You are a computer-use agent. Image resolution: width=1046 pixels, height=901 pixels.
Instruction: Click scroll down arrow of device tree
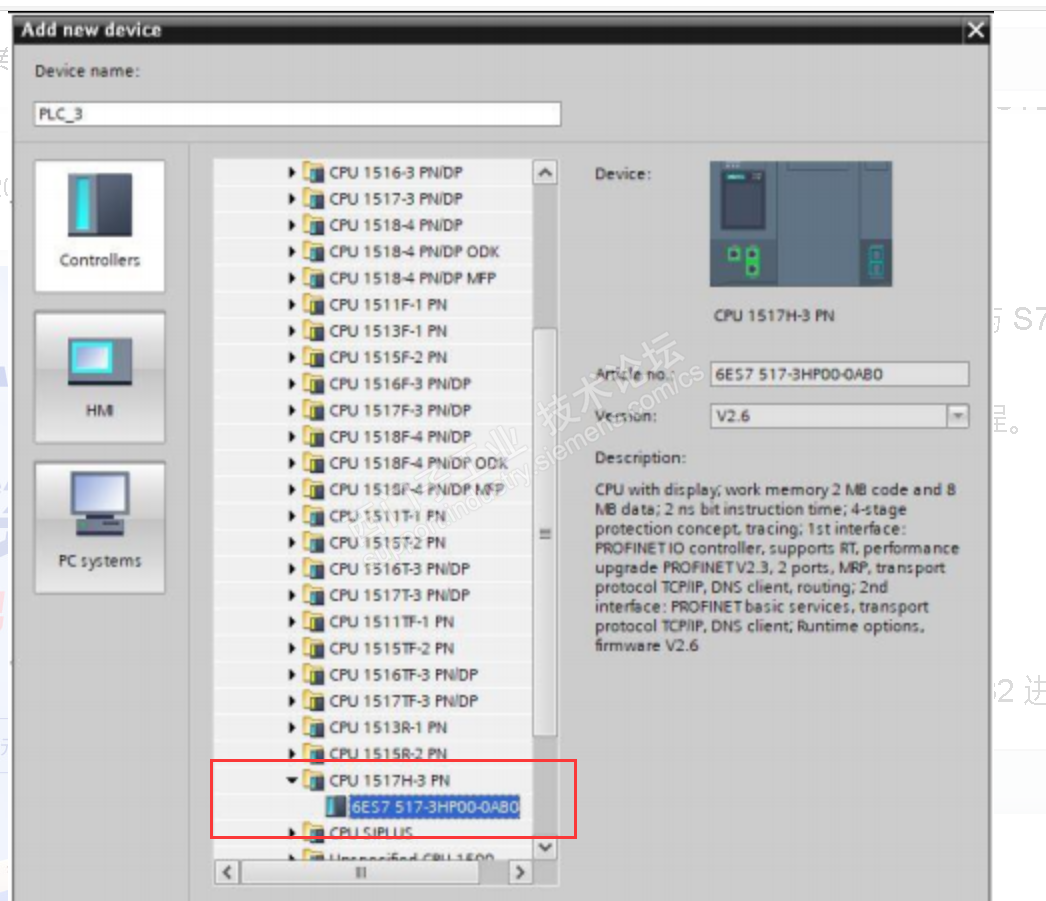(545, 847)
